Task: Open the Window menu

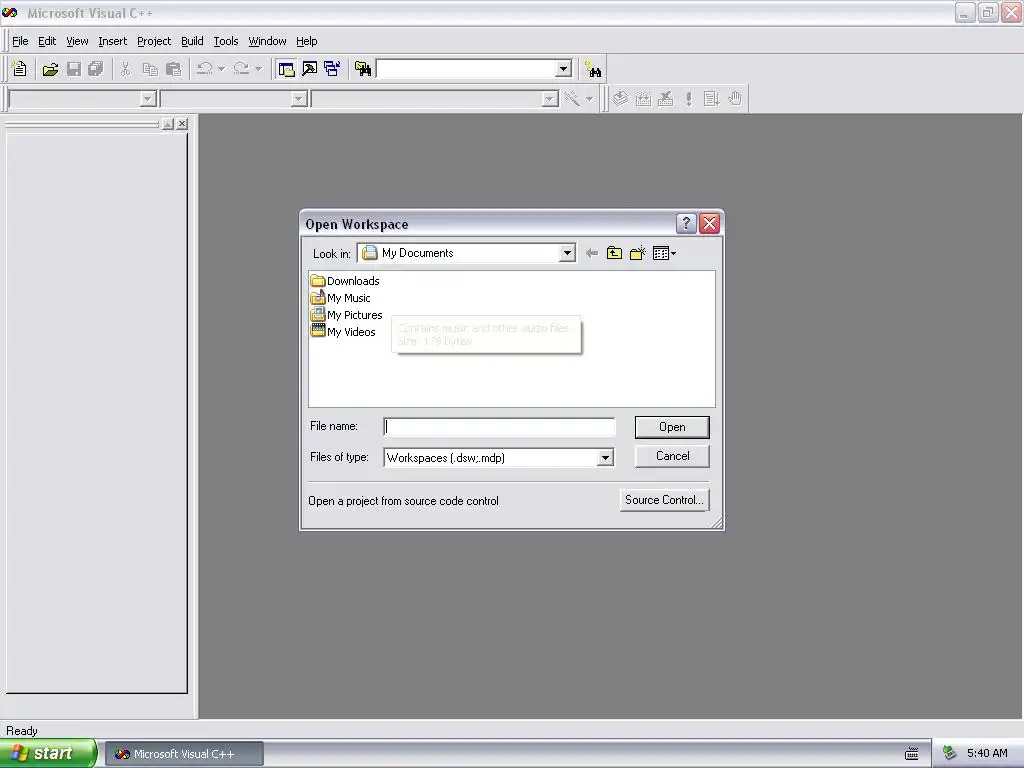Action: pos(267,41)
